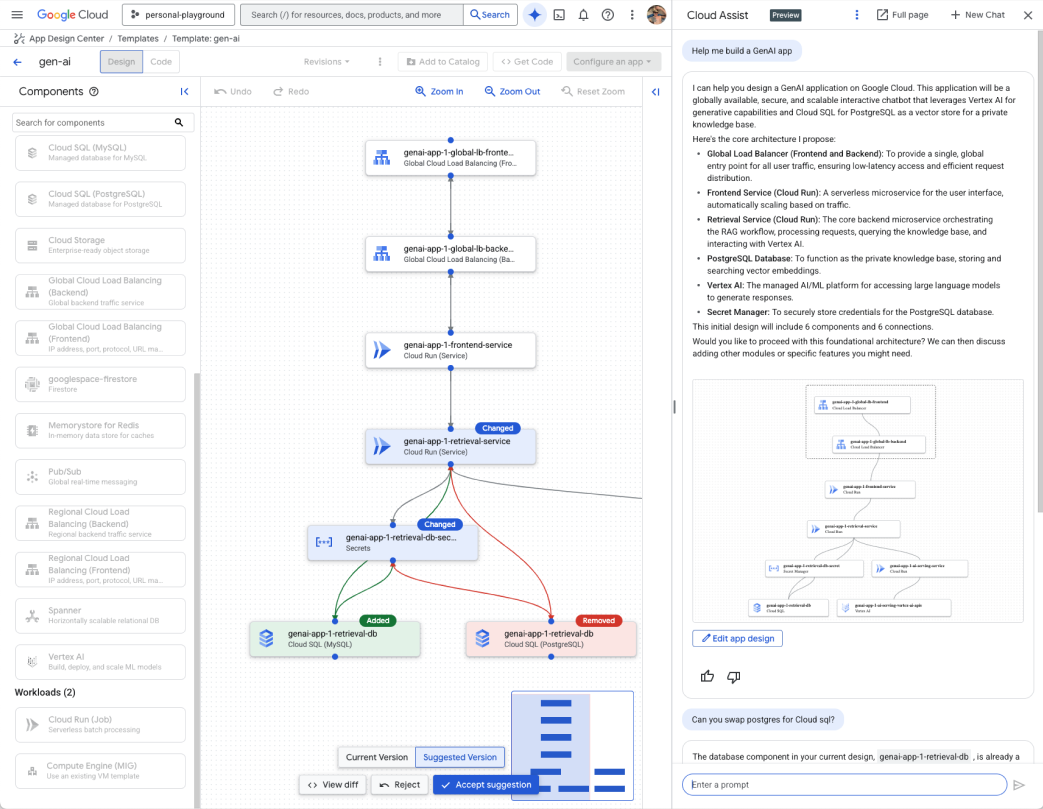The height and width of the screenshot is (809, 1043).
Task: Open the personal-playground project picker
Action: (x=178, y=15)
